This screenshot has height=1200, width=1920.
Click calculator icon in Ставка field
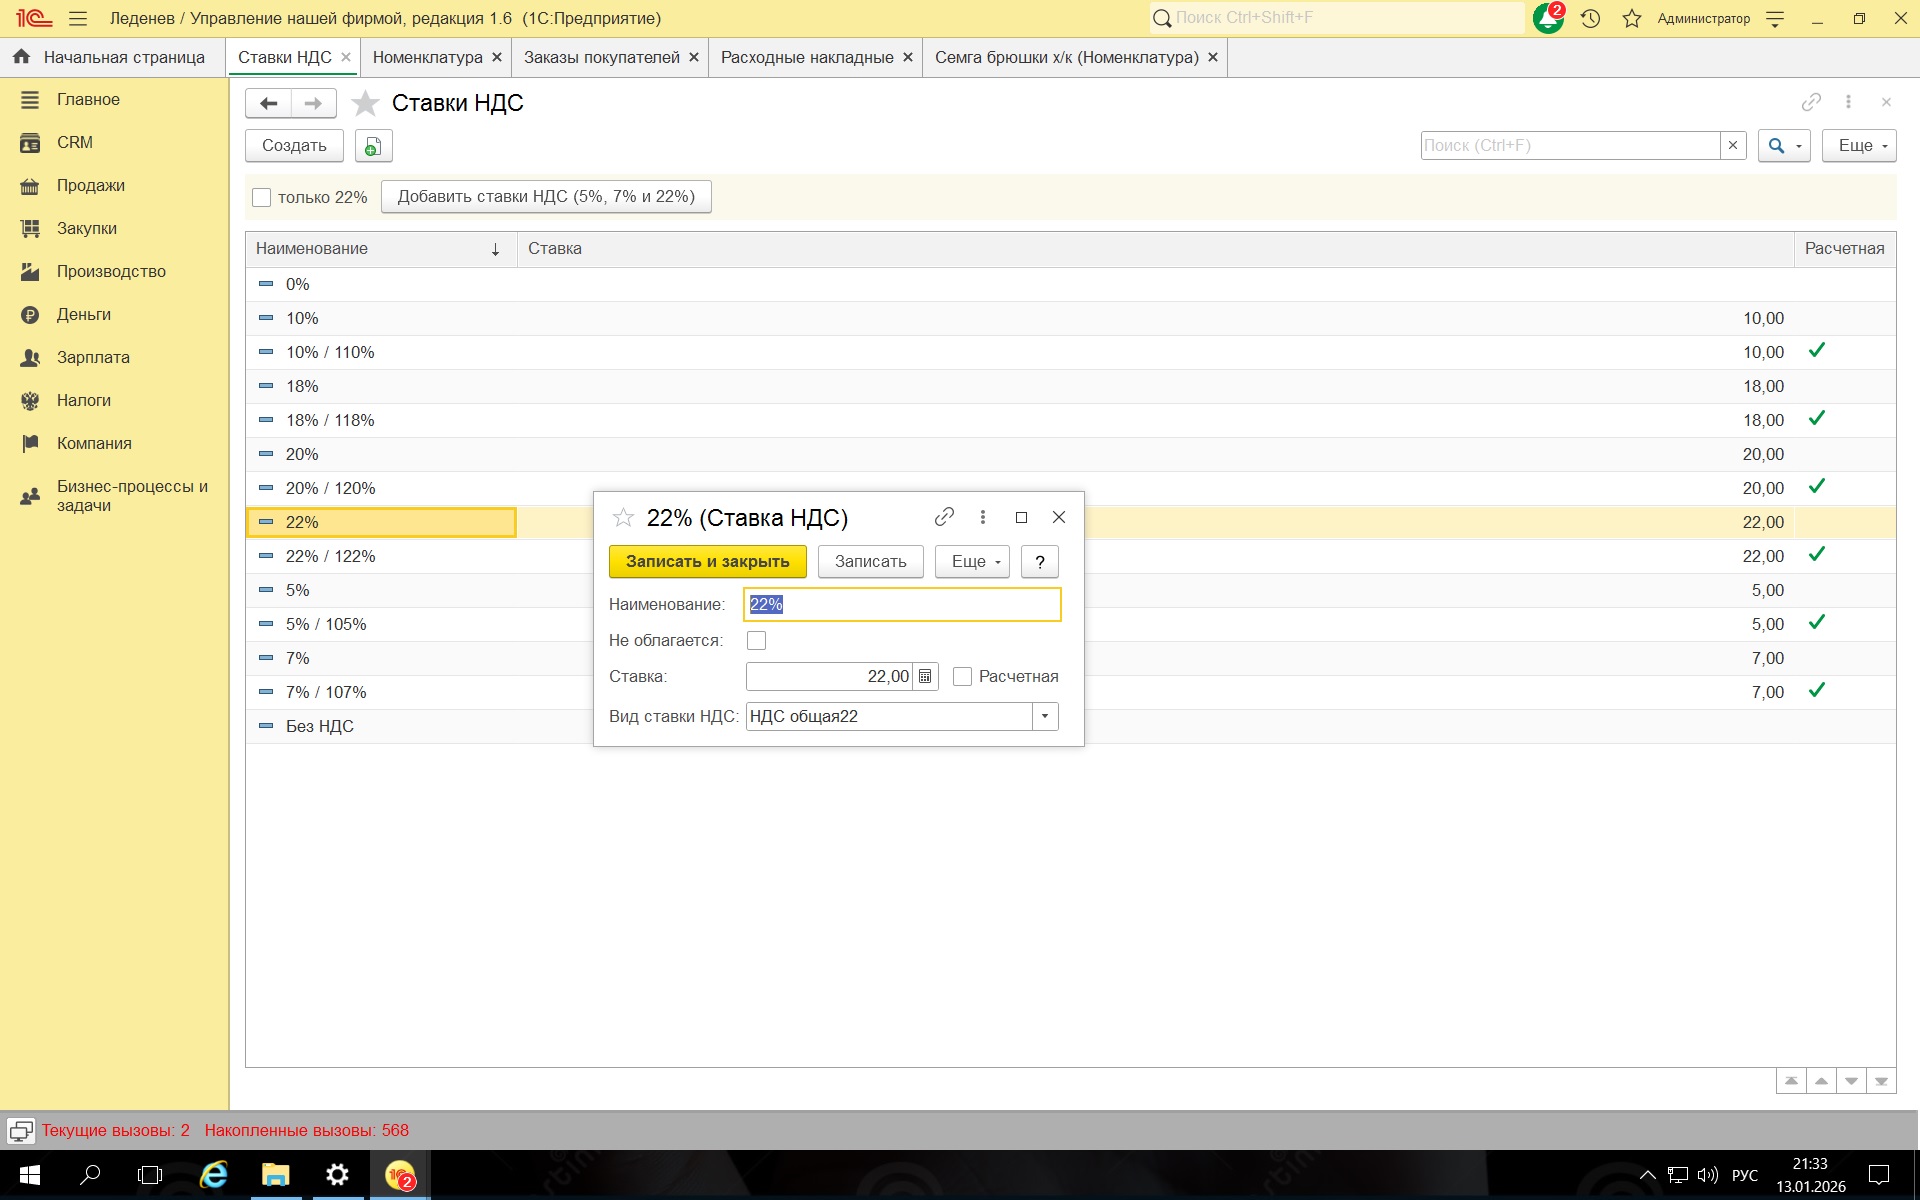point(925,677)
